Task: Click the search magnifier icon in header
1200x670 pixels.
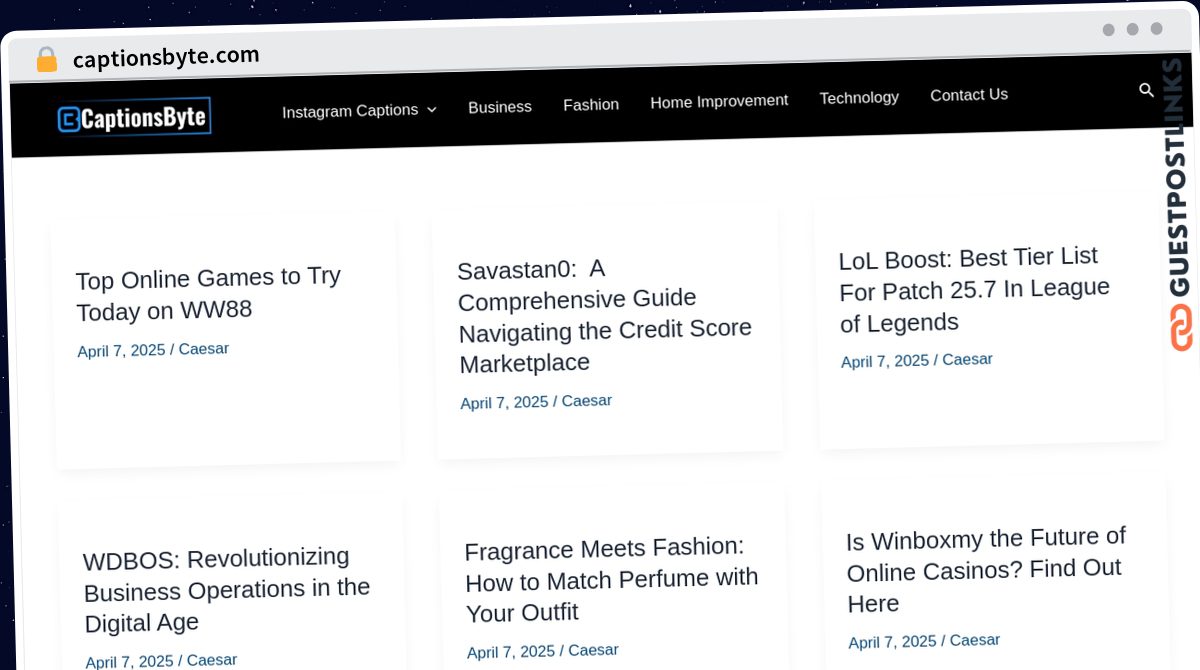Action: tap(1147, 91)
